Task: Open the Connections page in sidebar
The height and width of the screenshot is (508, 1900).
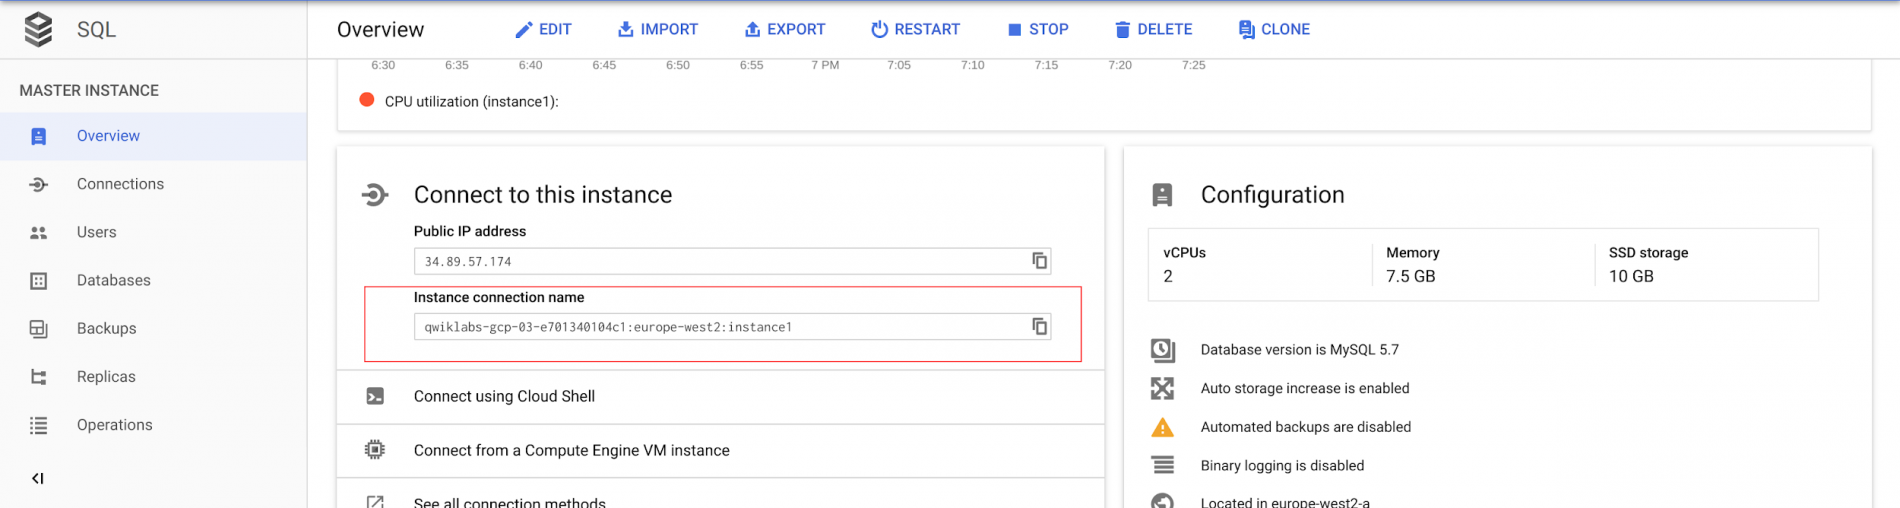Action: (x=153, y=184)
